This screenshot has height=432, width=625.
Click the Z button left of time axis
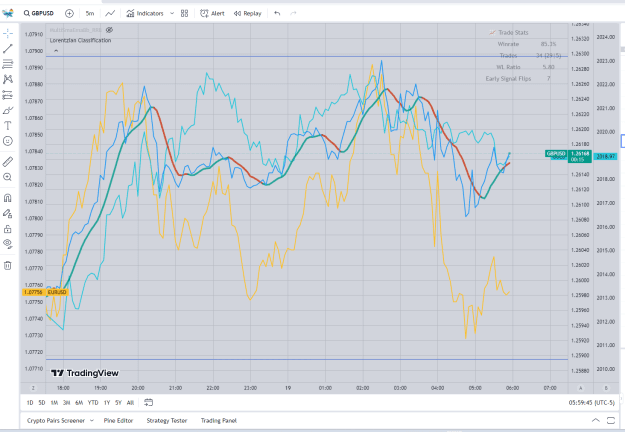[x=33, y=388]
